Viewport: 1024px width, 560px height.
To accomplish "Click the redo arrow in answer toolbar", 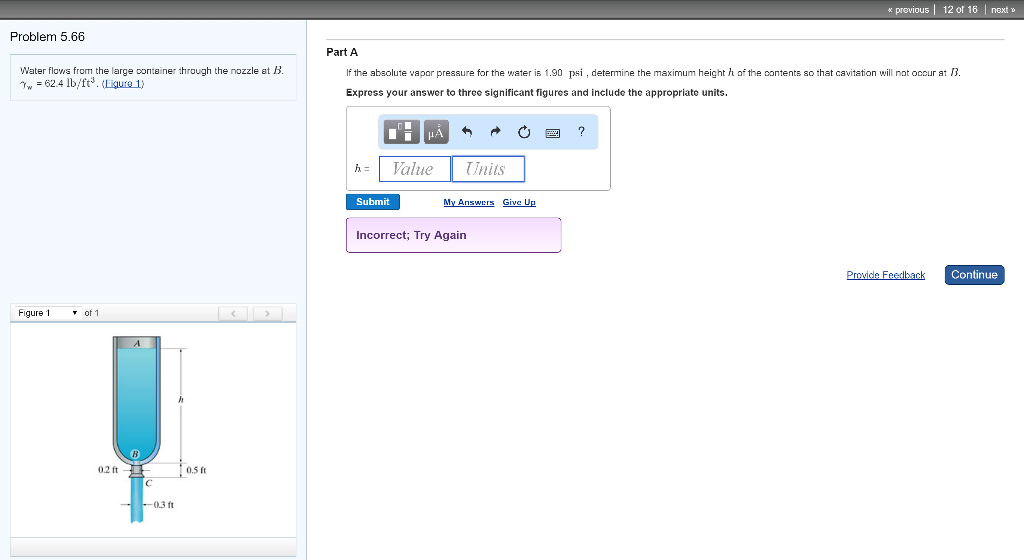I will tap(494, 132).
